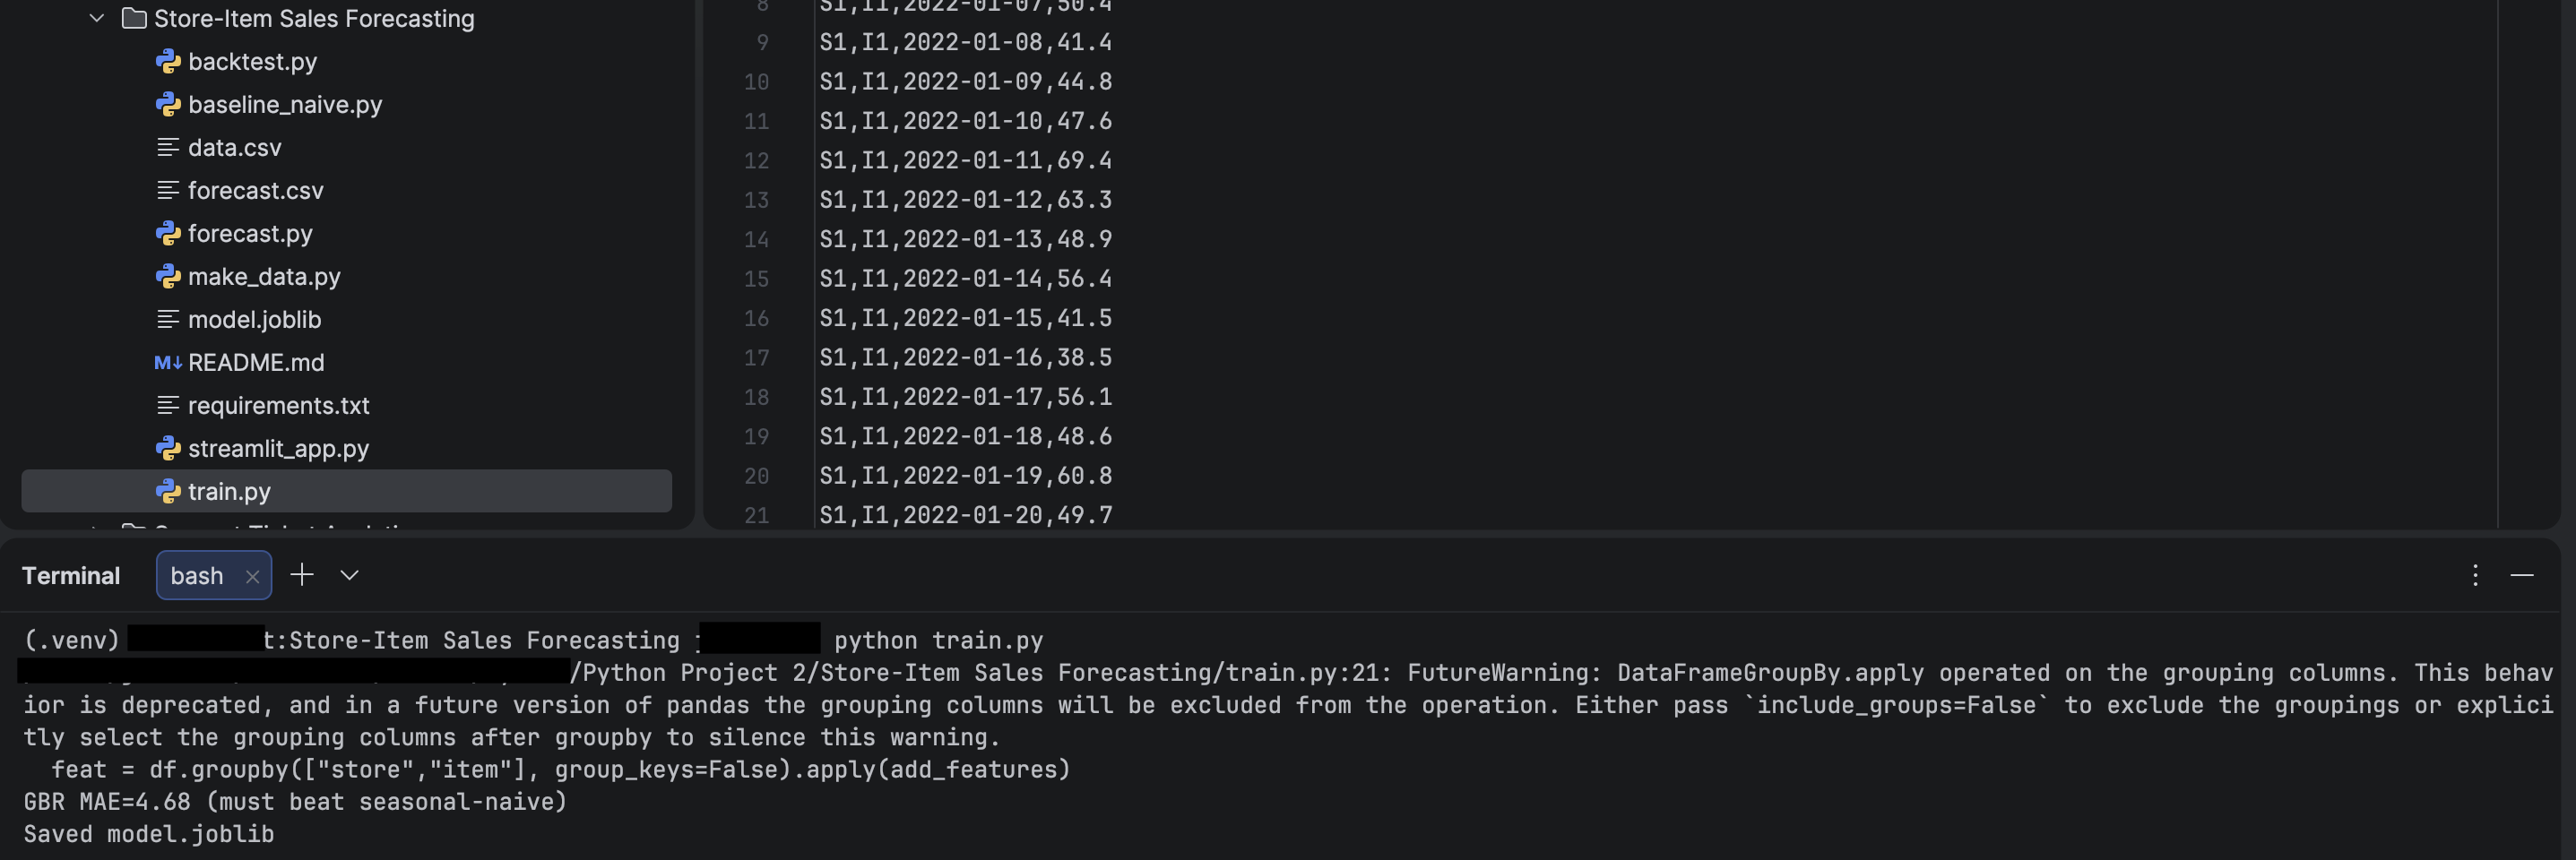Close the bash terminal tab
Viewport: 2576px width, 860px height.
tap(253, 577)
